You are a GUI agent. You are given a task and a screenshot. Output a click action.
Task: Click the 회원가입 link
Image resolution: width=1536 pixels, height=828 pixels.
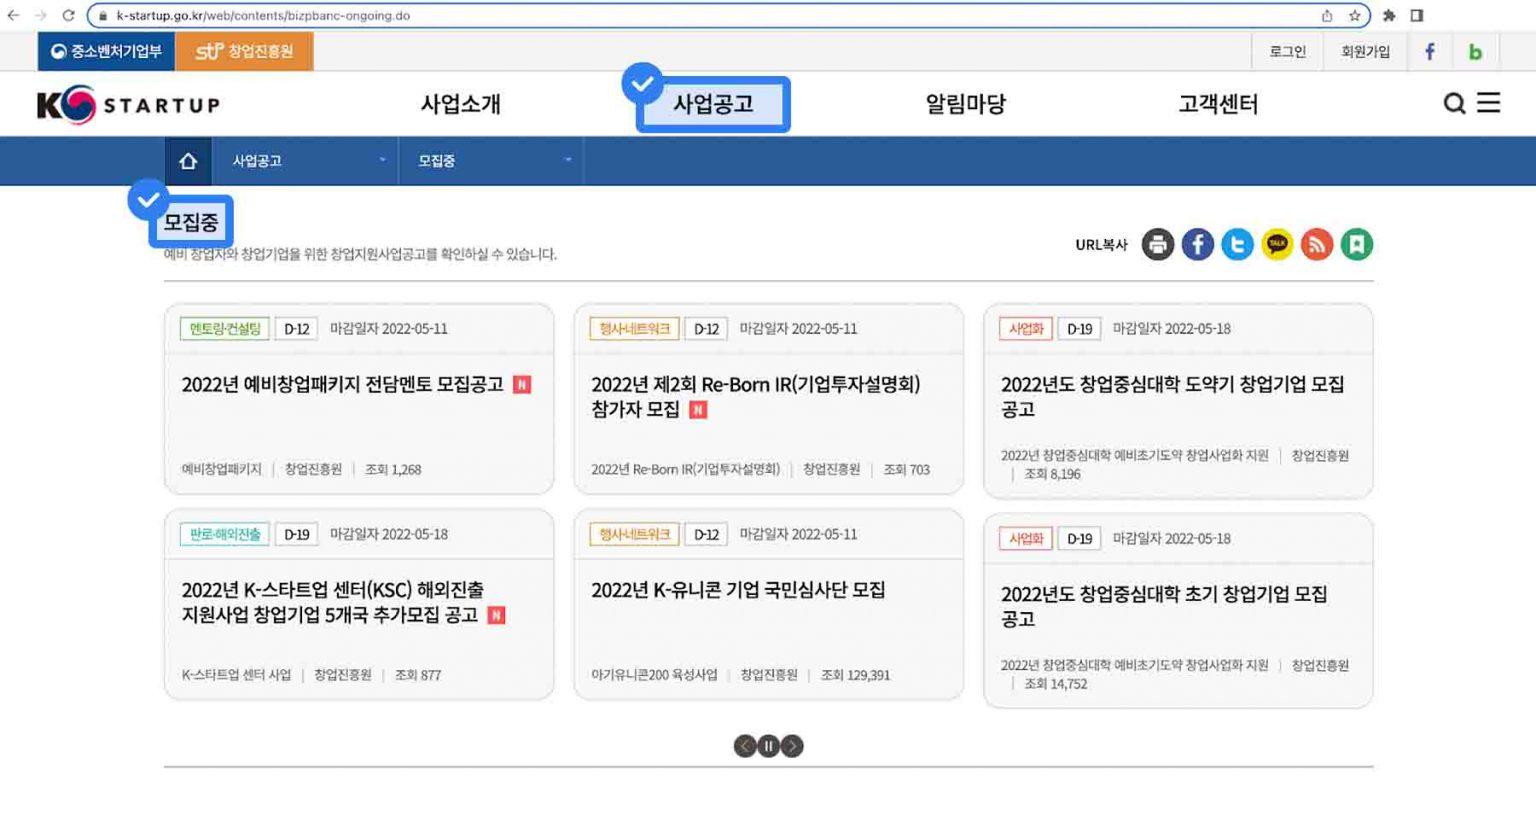pos(1365,52)
